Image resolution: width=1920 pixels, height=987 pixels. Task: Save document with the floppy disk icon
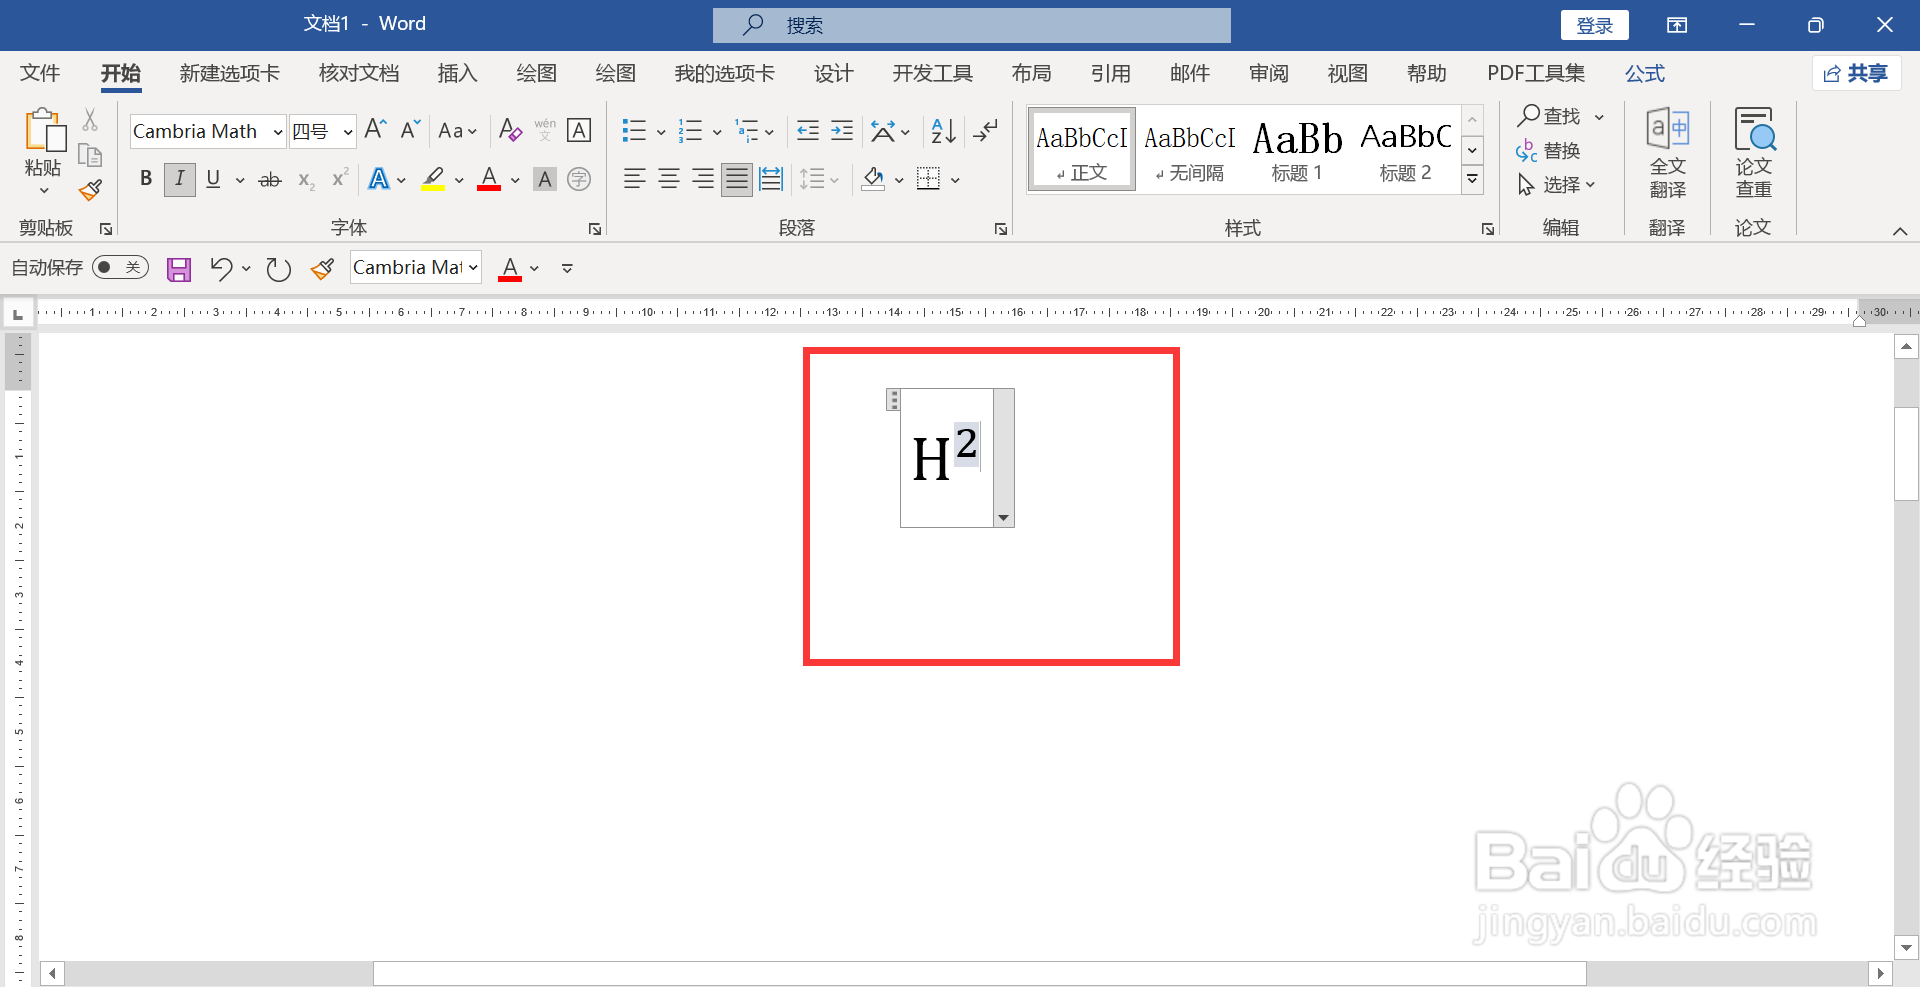179,268
